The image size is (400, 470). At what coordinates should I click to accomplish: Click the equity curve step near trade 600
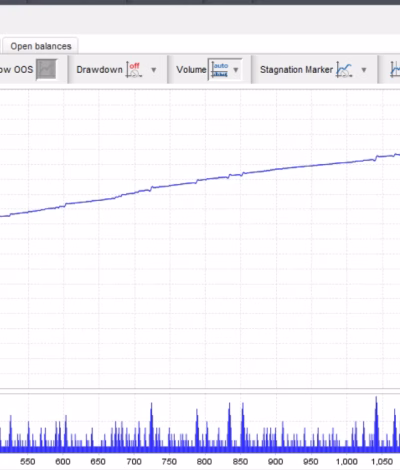(65, 204)
